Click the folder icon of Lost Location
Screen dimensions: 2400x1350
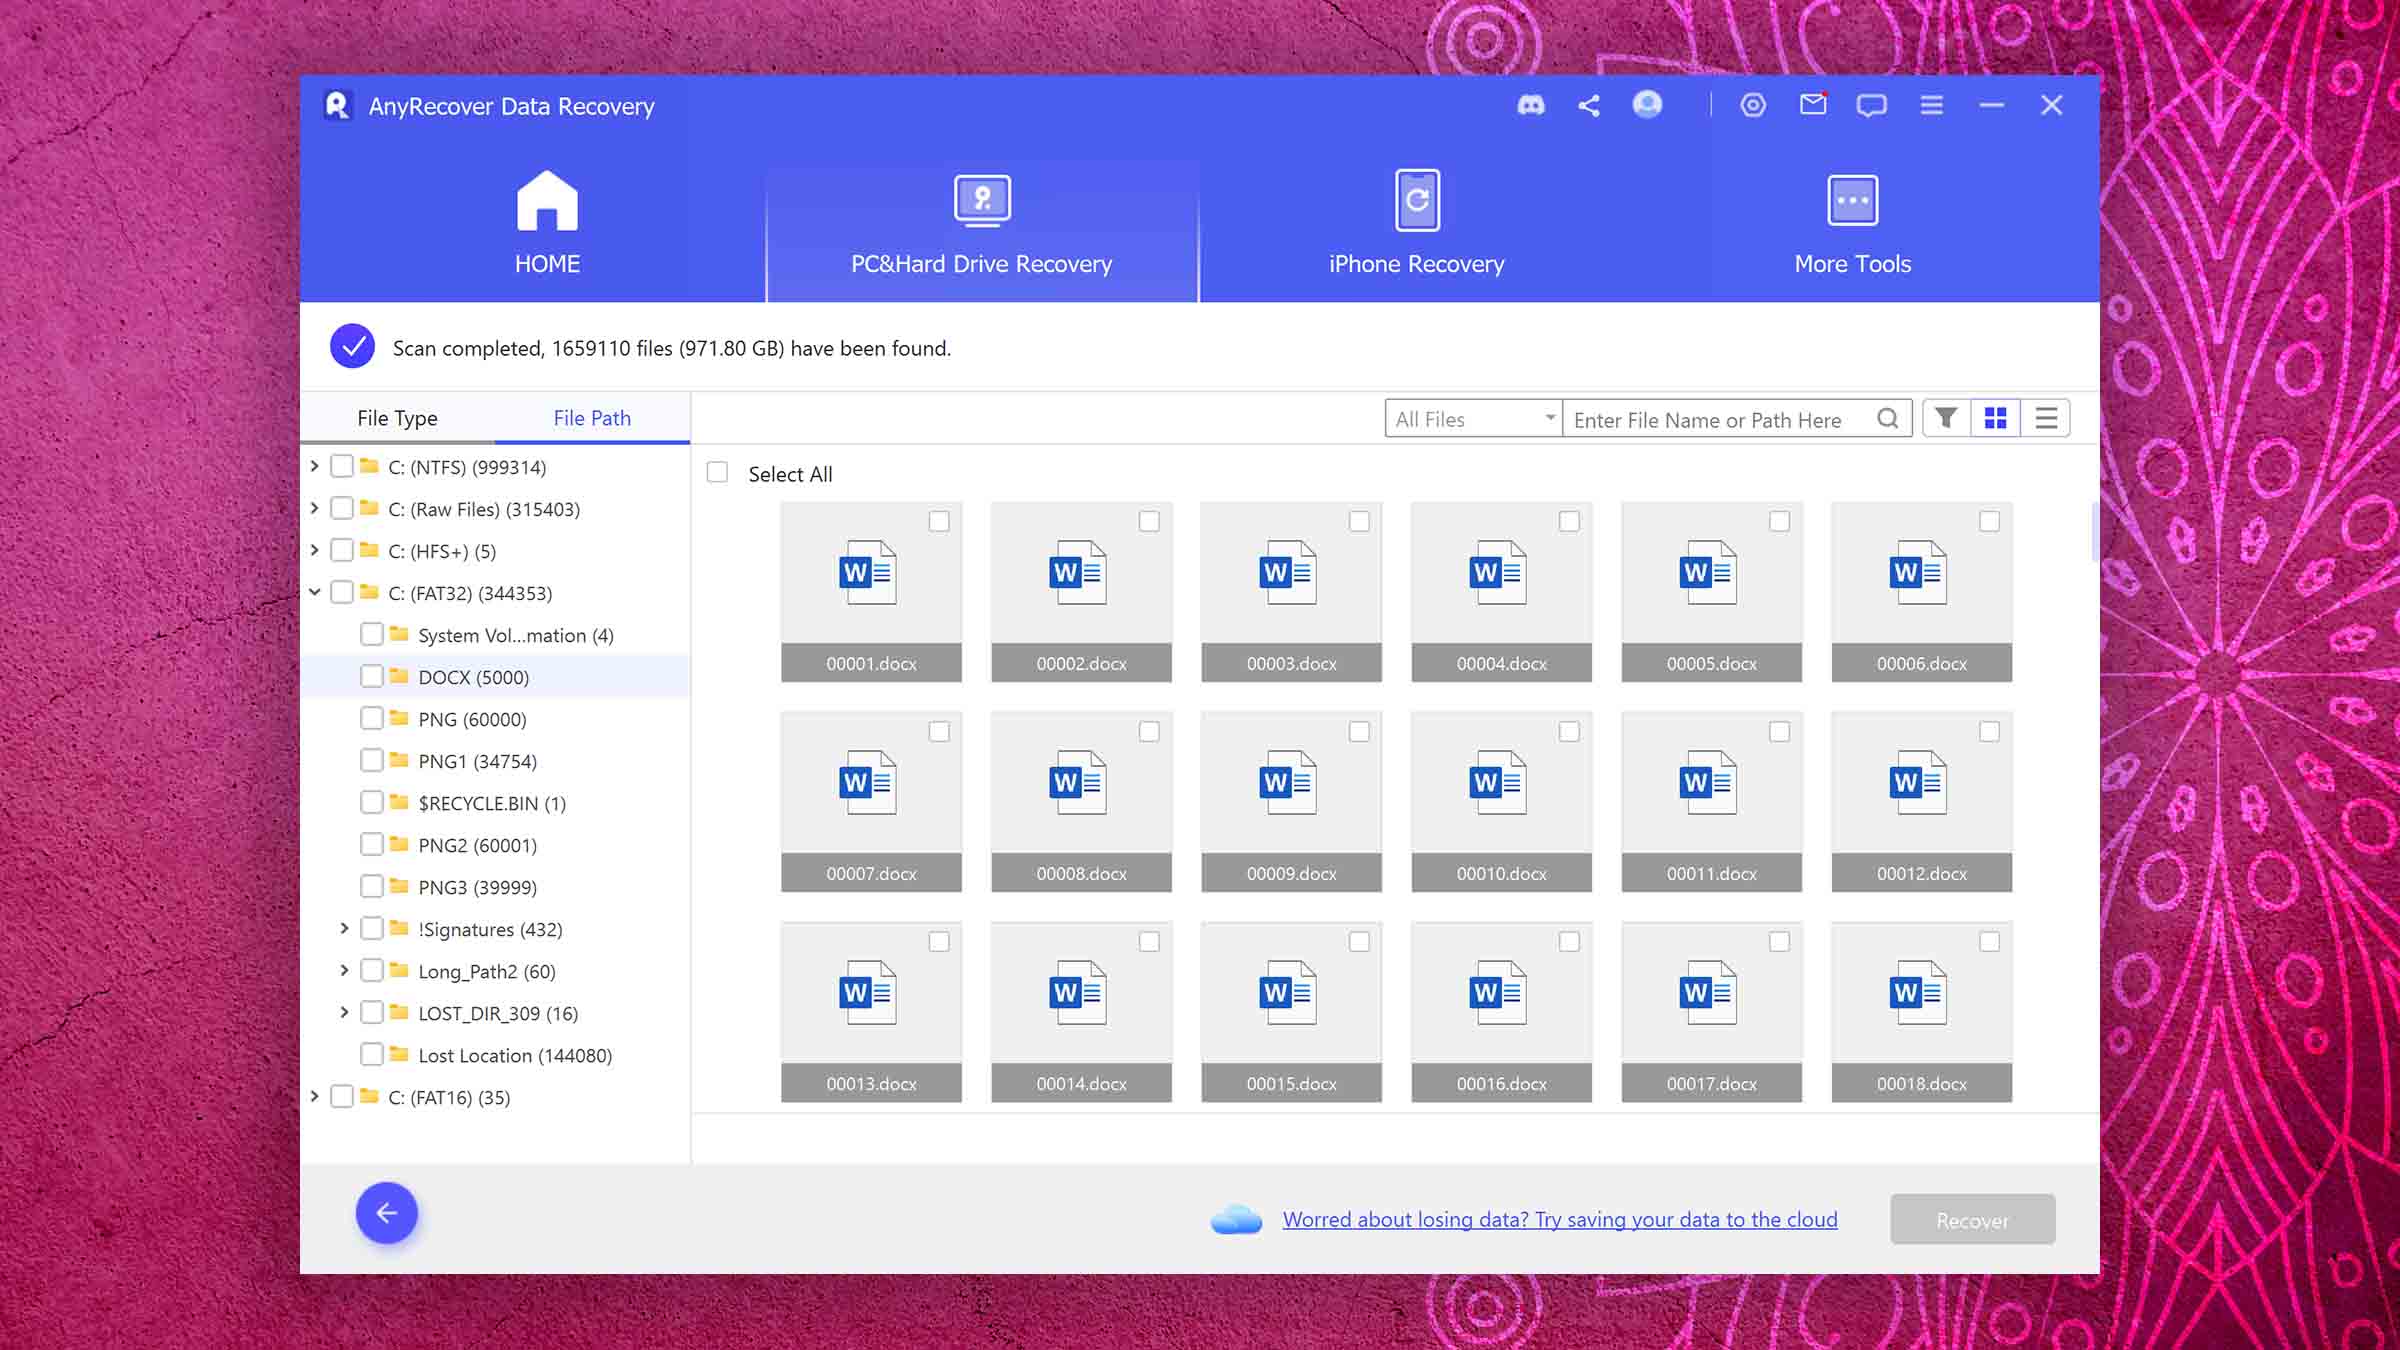[399, 1054]
